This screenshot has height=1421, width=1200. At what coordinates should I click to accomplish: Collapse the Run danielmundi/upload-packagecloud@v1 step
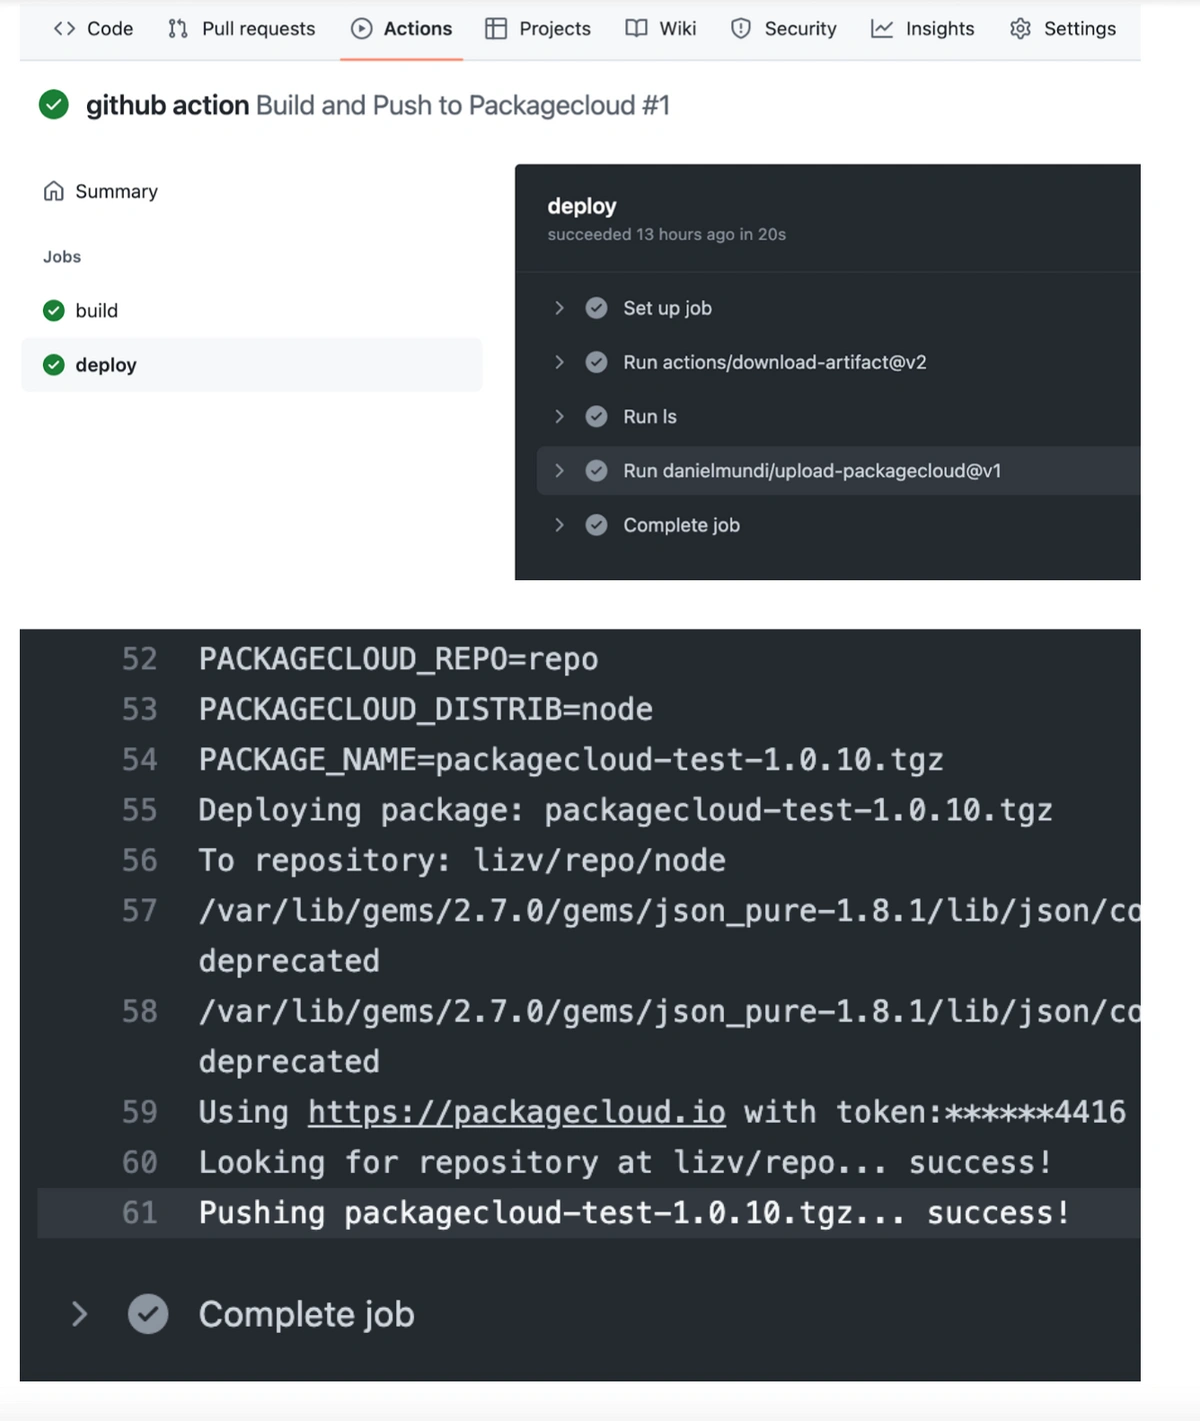(559, 471)
